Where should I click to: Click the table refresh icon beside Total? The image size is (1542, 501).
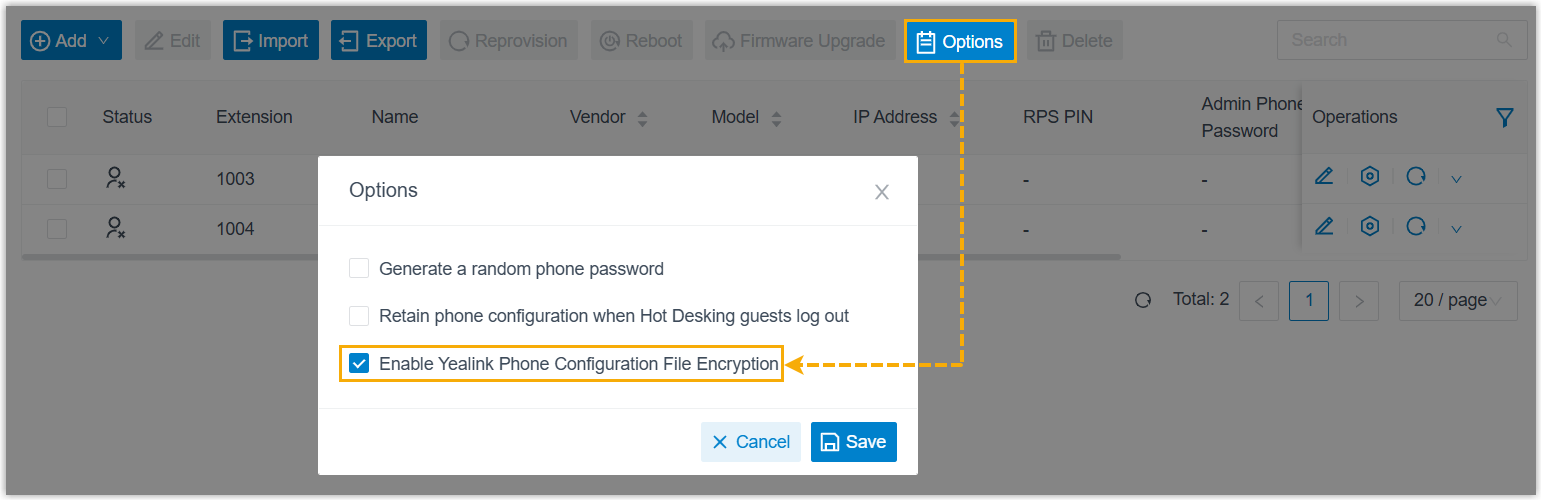click(x=1143, y=300)
